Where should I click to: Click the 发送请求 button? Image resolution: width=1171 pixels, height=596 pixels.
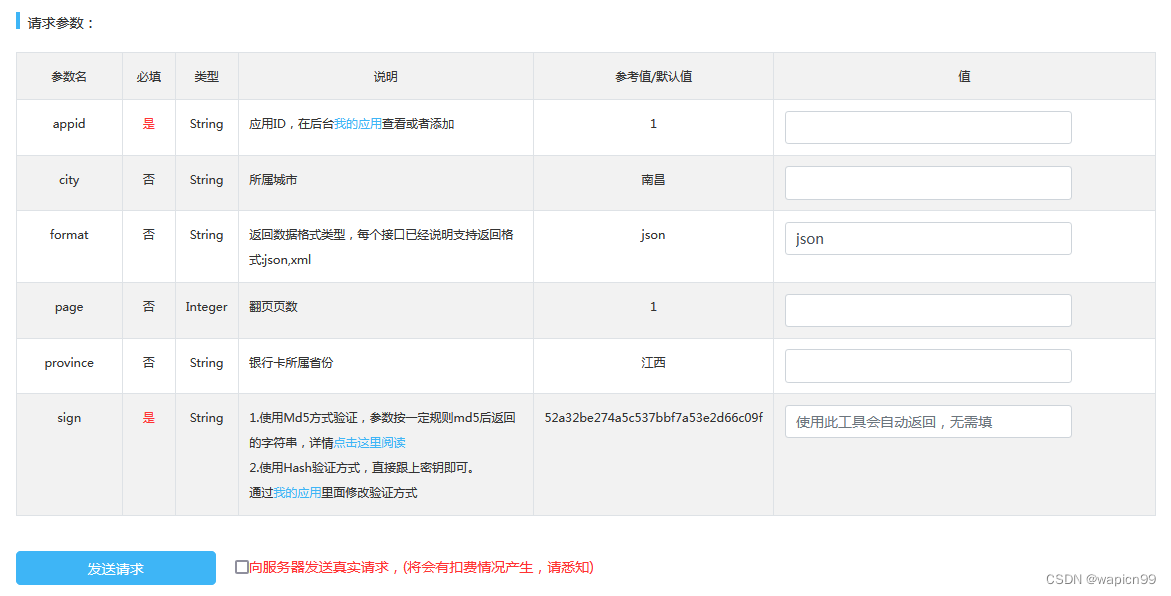(x=115, y=567)
